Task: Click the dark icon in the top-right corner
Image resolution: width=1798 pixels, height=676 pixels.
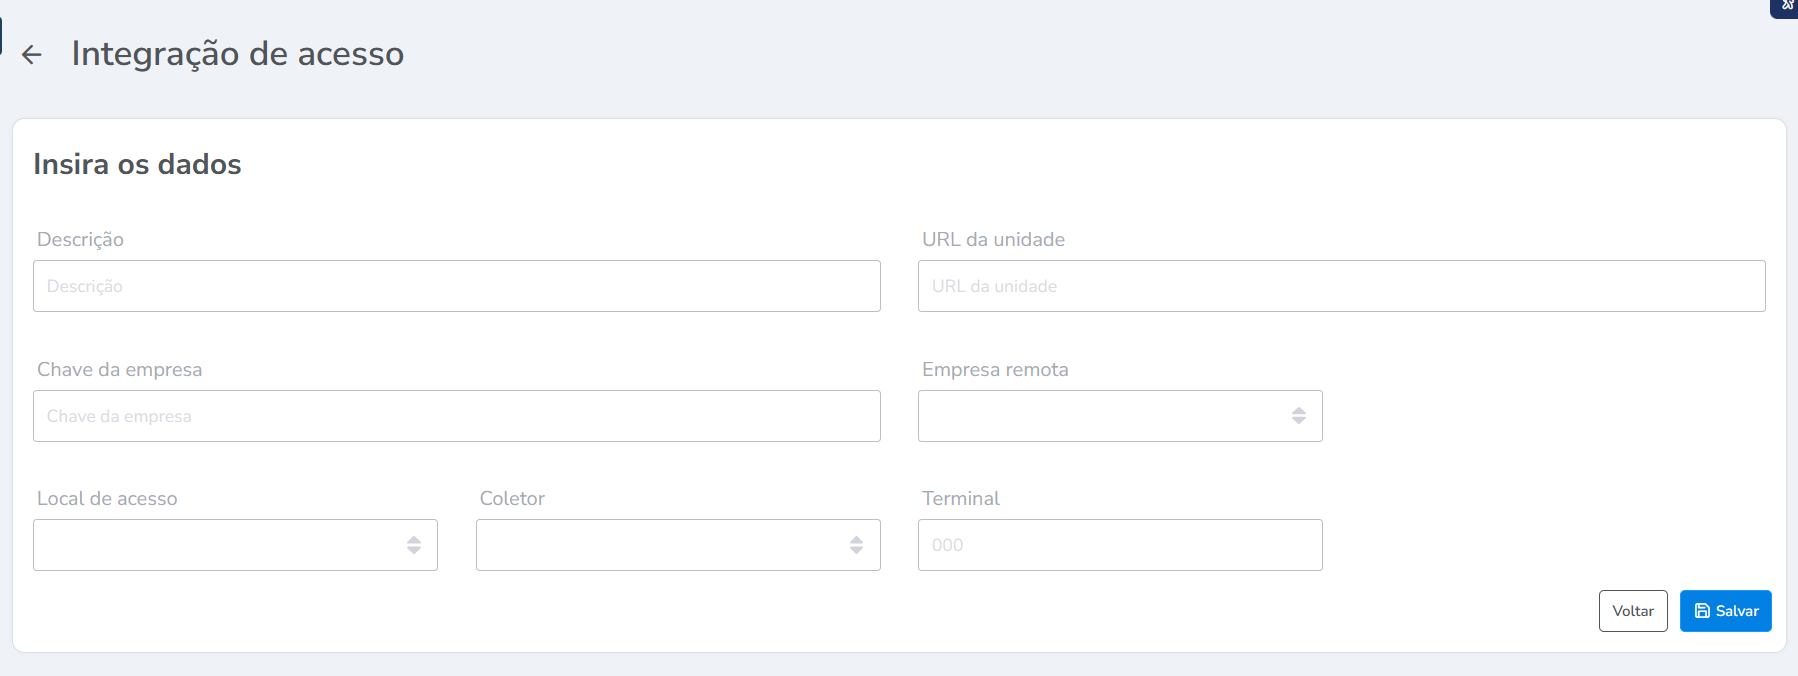Action: coord(1787,6)
